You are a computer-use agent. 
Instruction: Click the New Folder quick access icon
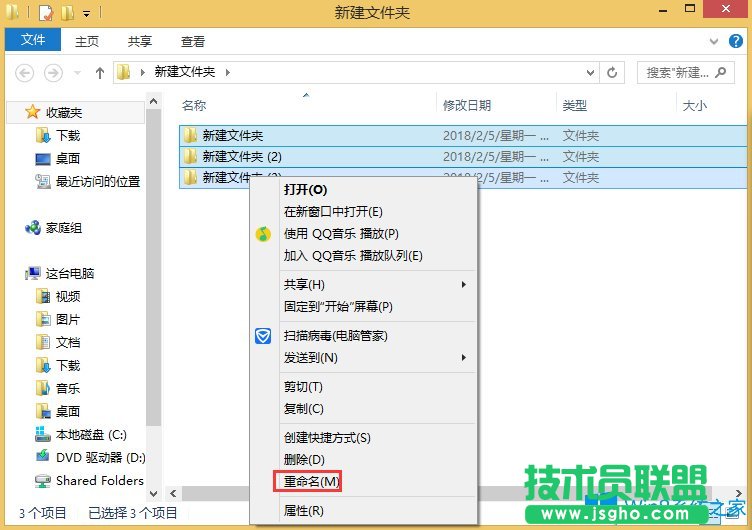click(x=67, y=13)
